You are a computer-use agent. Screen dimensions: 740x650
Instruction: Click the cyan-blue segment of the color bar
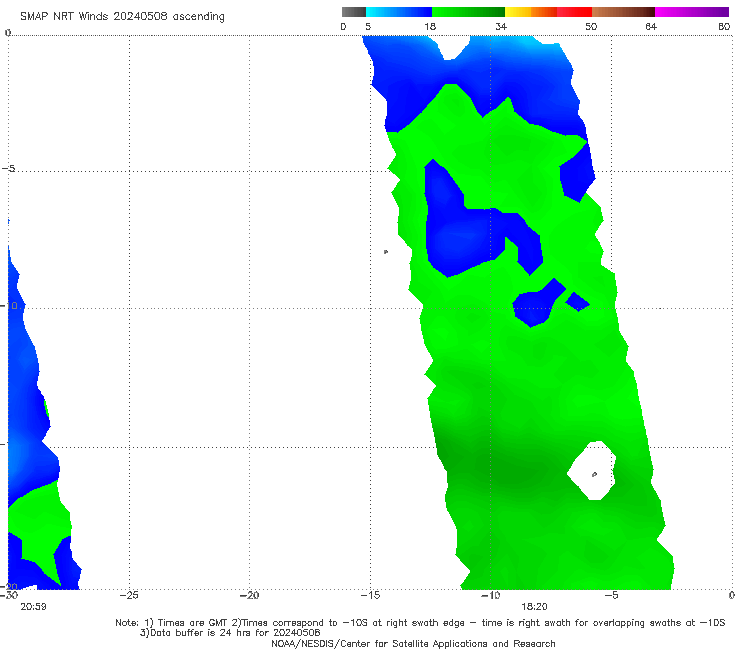[x=399, y=12]
